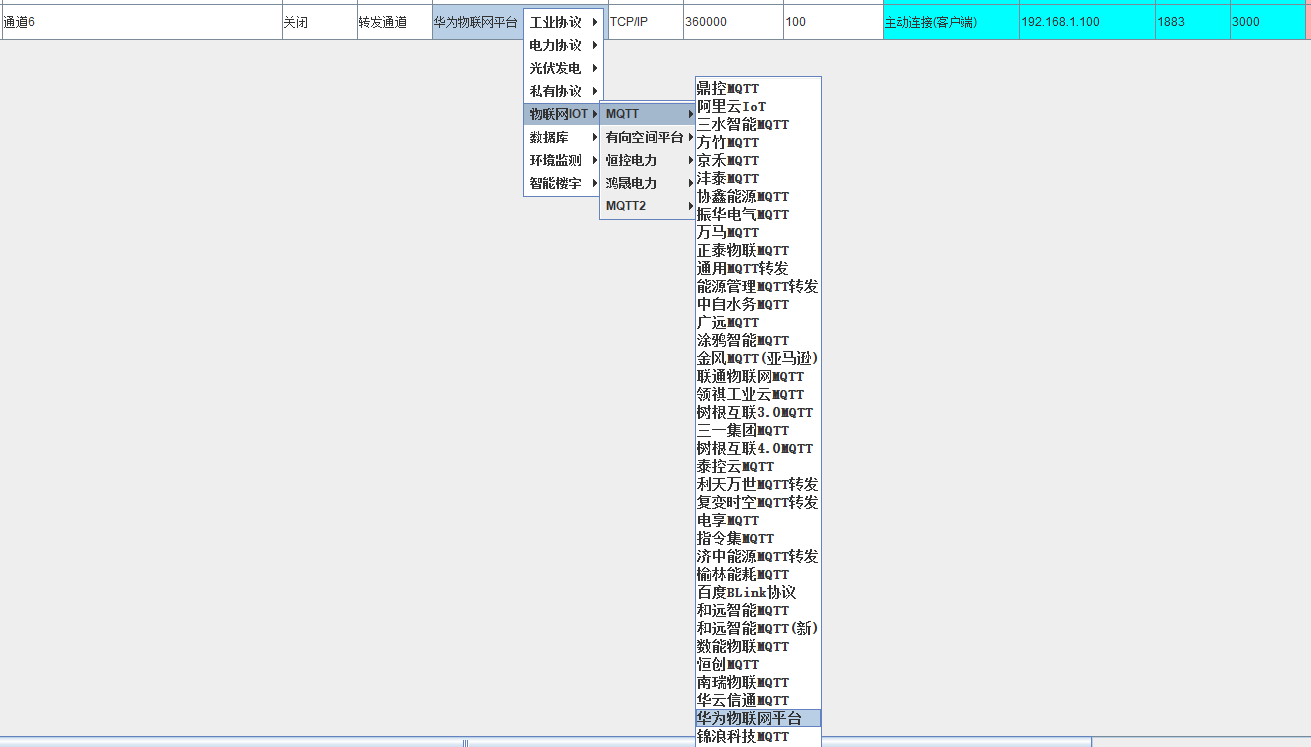This screenshot has width=1311, height=747.
Task: Edit the IP address 192.168.1.100 cell
Action: coord(1086,22)
